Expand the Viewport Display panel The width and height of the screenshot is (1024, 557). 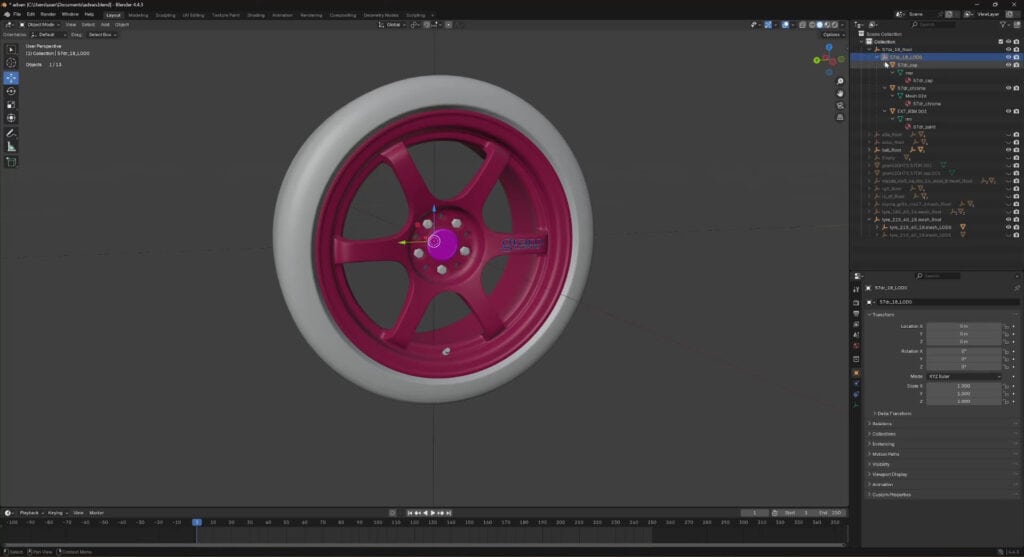888,474
